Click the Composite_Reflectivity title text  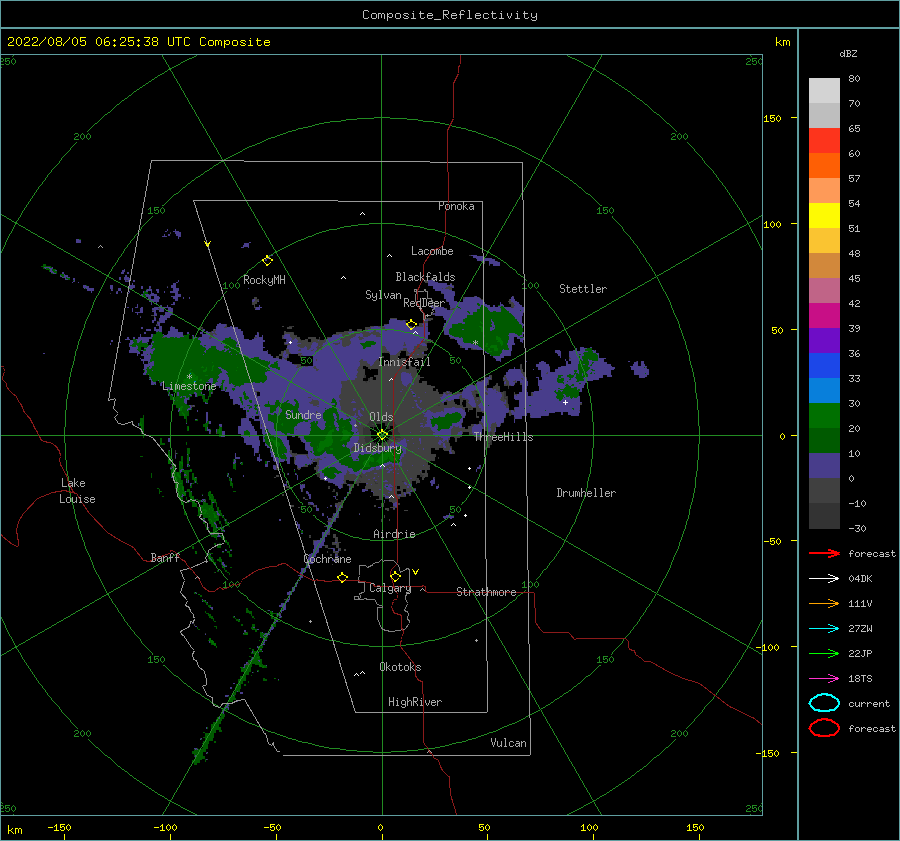point(449,15)
